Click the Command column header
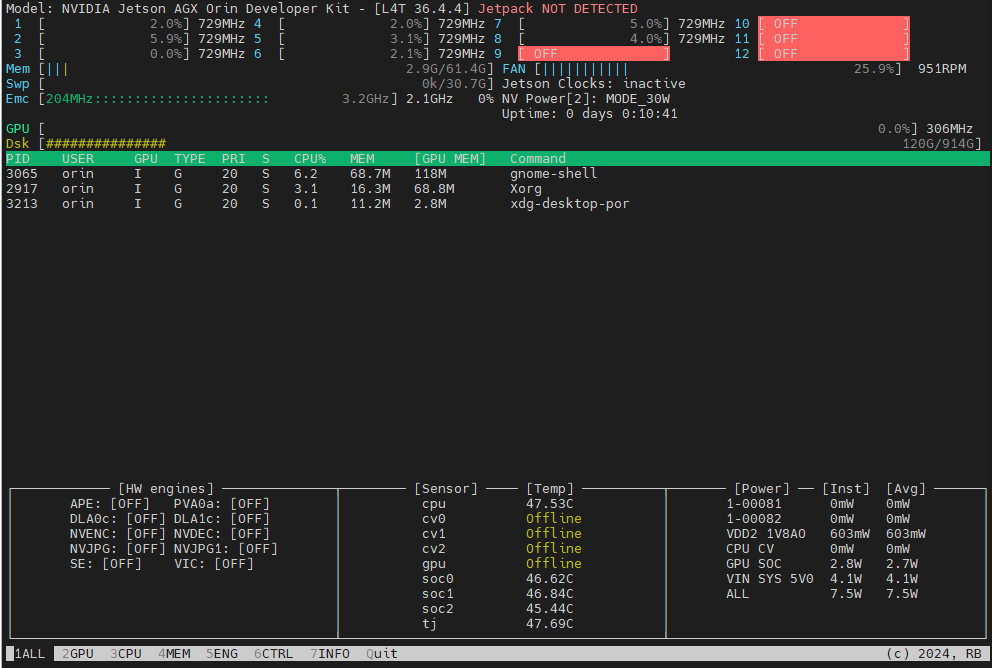Viewport: 992px width, 668px height. click(x=538, y=159)
